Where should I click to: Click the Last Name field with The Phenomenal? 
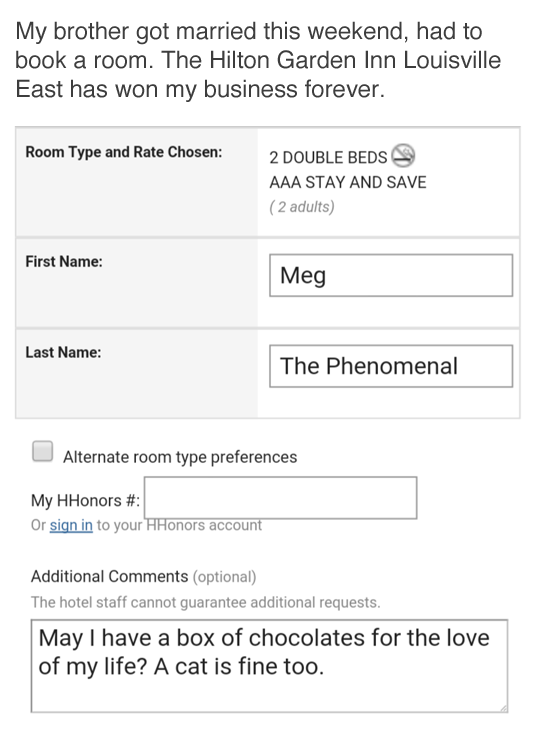[x=391, y=366]
